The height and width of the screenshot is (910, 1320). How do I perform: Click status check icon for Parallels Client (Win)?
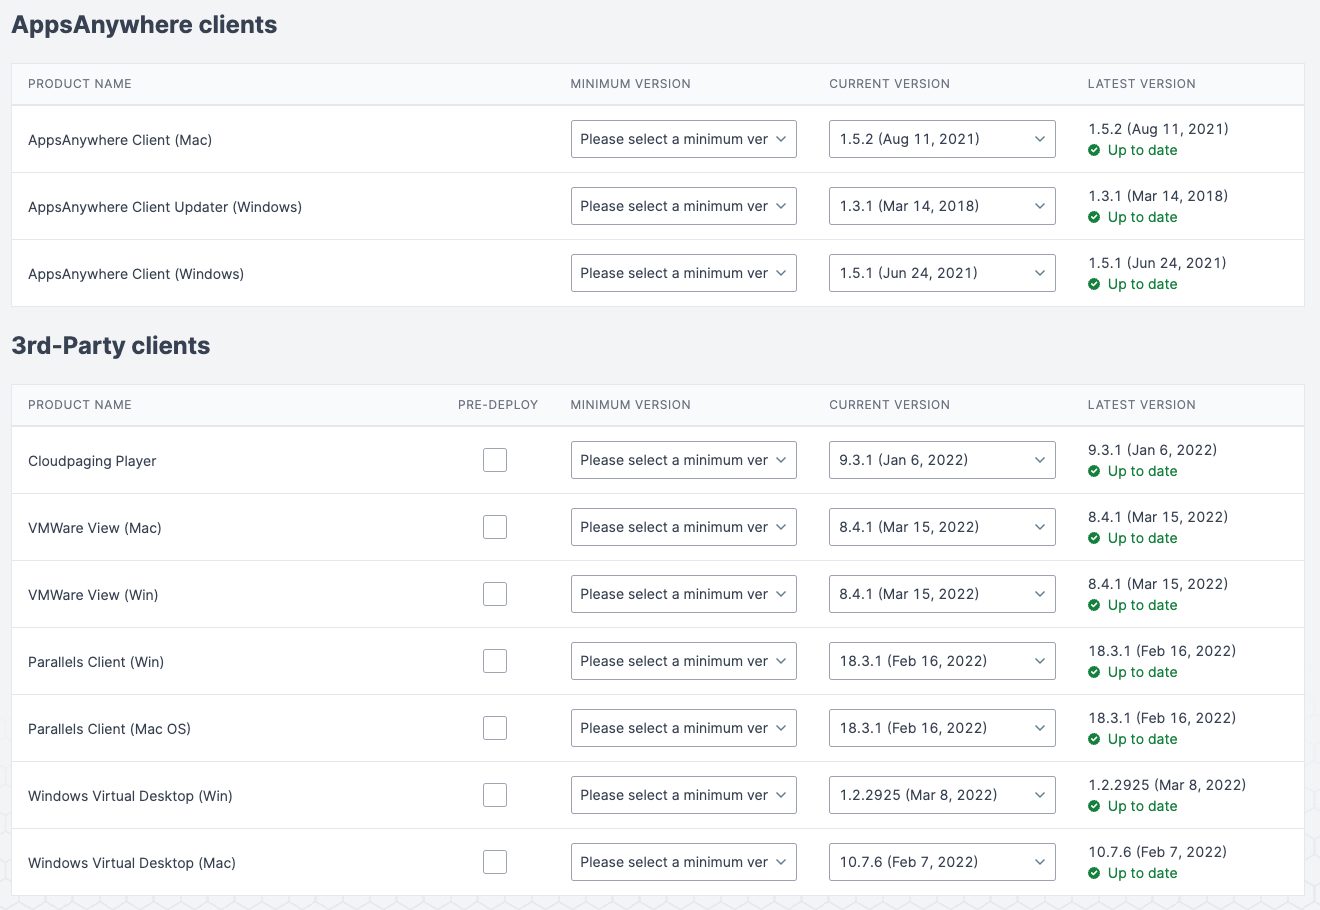pyautogui.click(x=1094, y=673)
